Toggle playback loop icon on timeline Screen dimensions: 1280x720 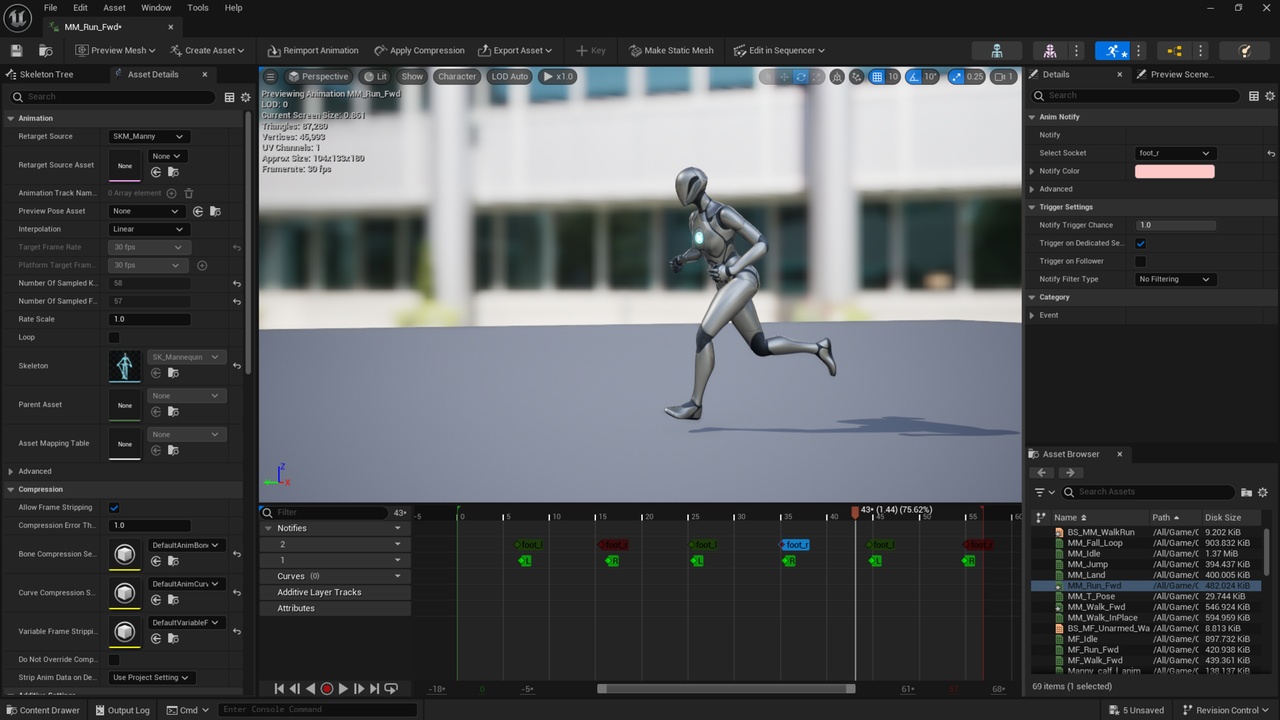click(391, 689)
